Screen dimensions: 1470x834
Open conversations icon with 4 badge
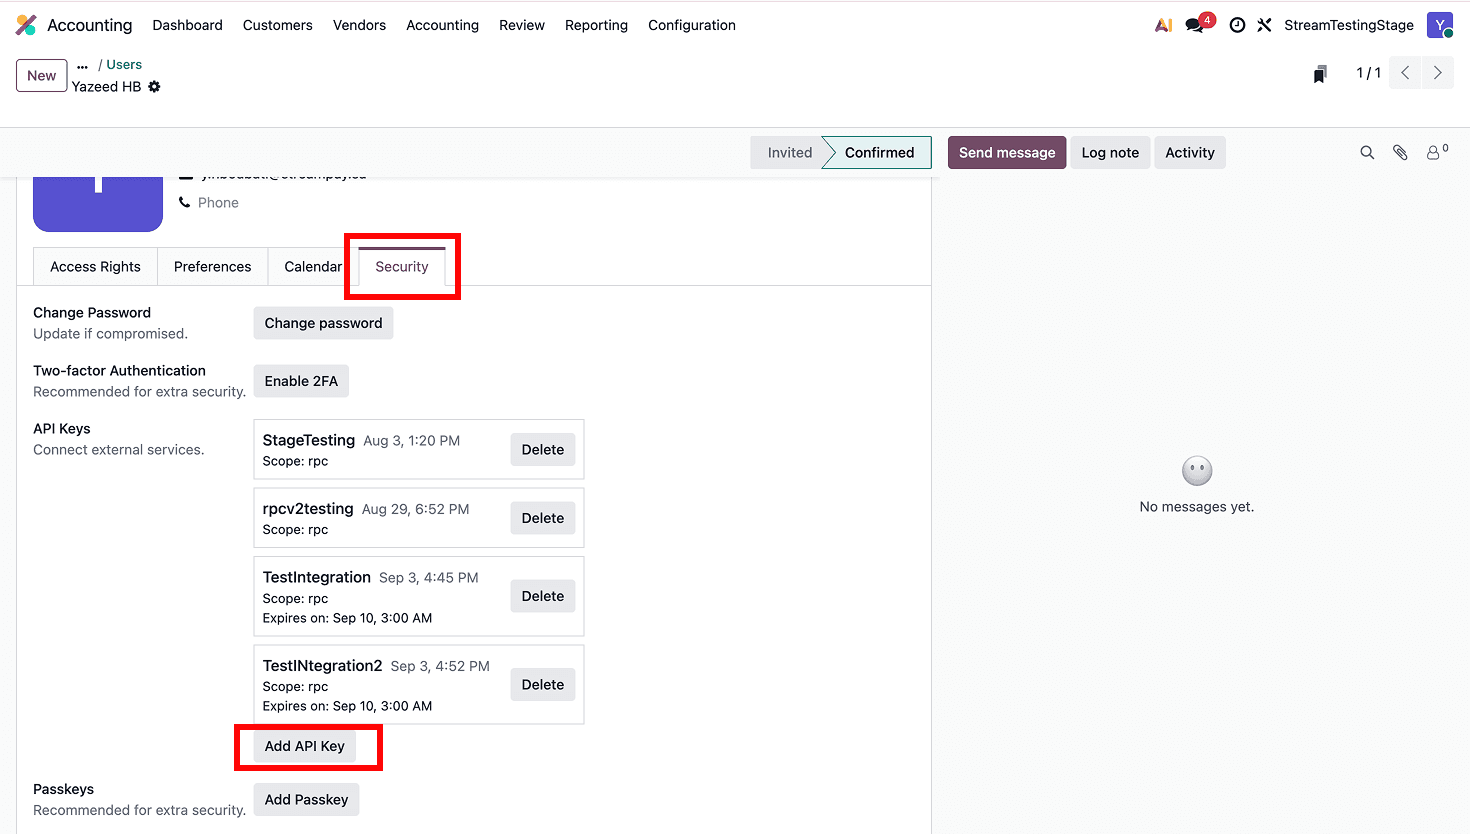click(1197, 24)
